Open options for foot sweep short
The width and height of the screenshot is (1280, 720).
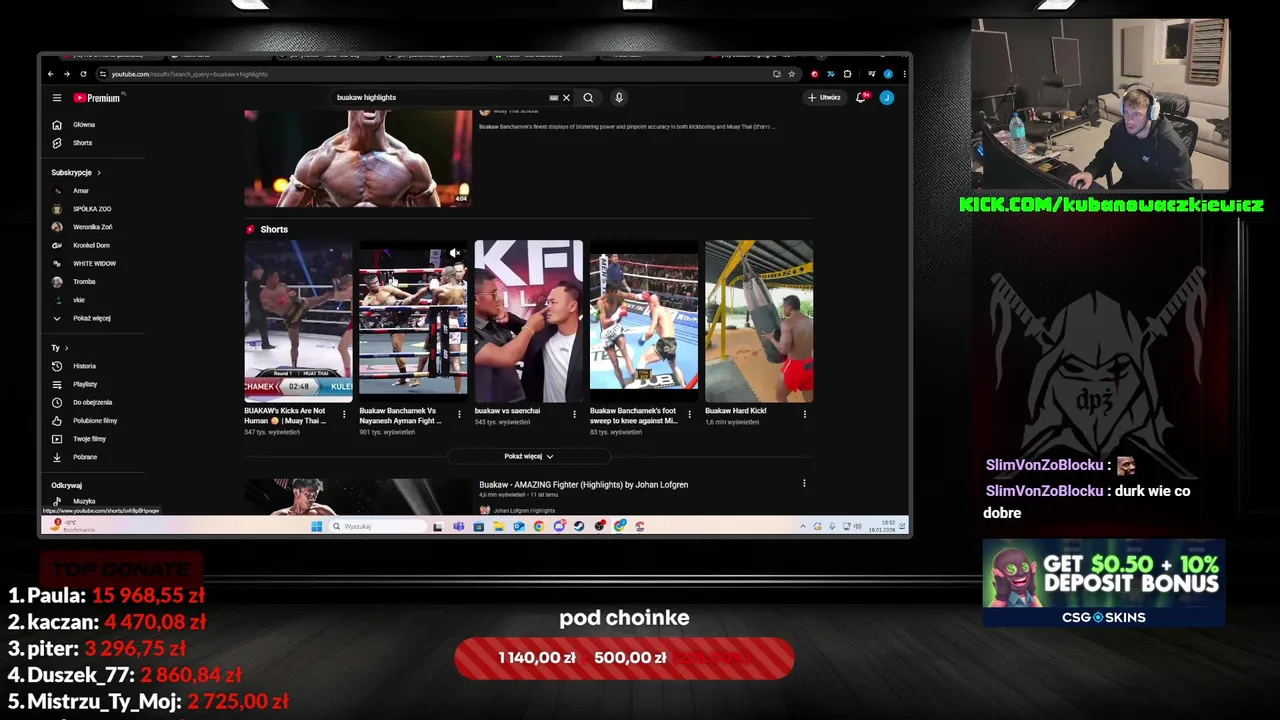pos(689,414)
